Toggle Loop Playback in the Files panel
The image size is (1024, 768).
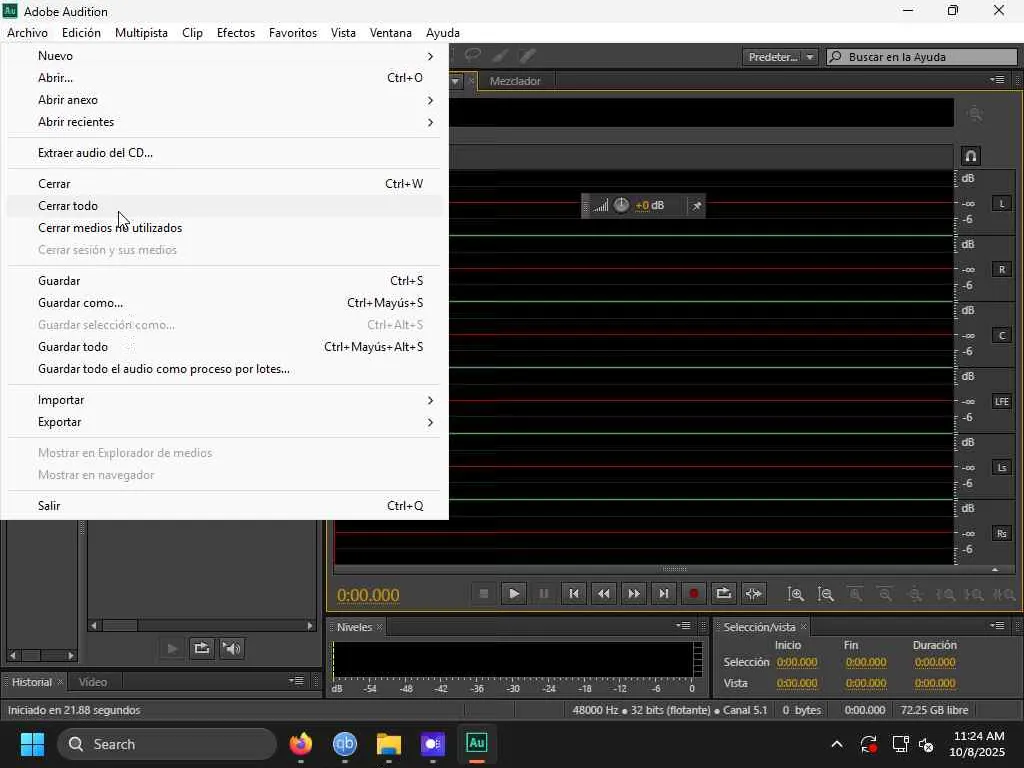click(202, 648)
